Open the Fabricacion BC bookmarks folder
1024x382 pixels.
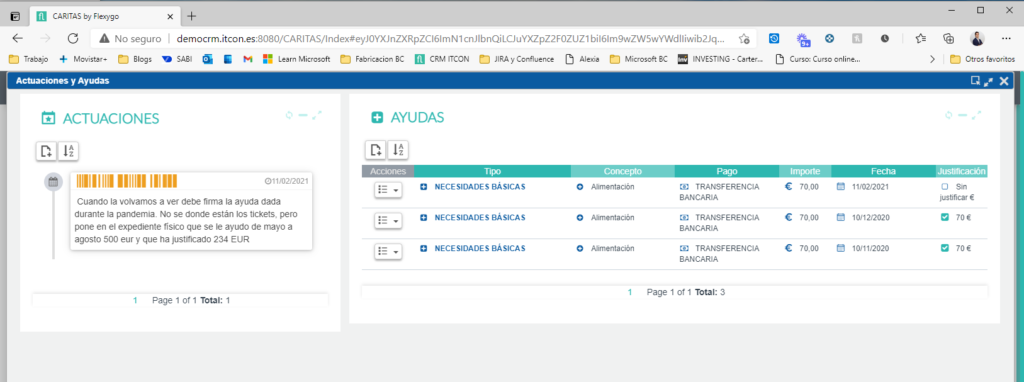(373, 59)
